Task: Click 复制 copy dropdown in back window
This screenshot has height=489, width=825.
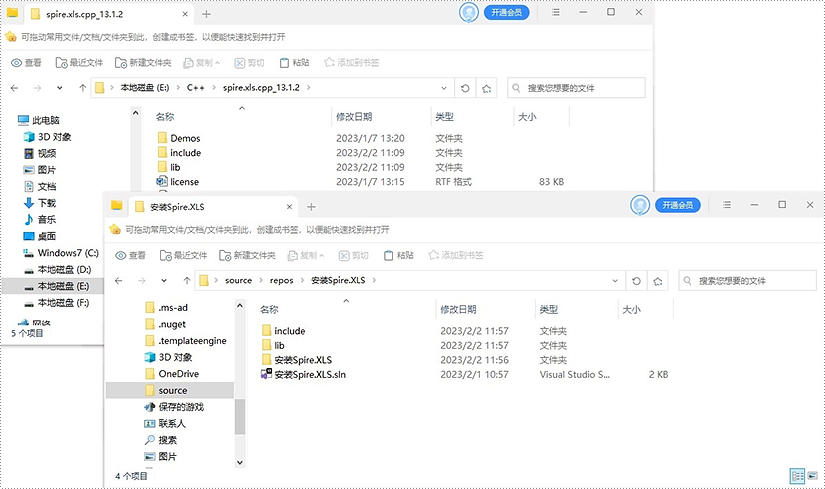Action: pos(202,63)
